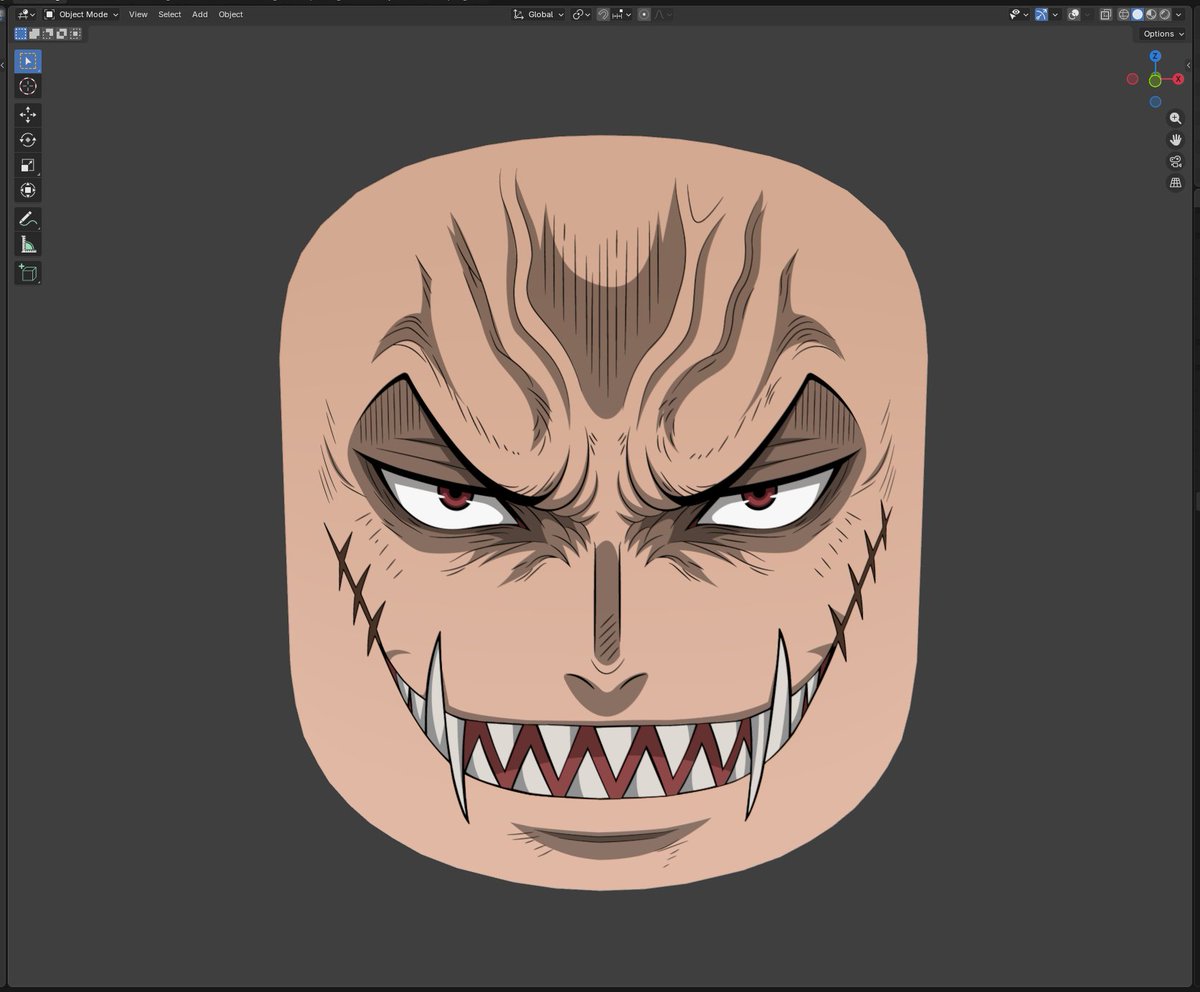1200x992 pixels.
Task: Toggle the camera view icon
Action: pos(1175,161)
